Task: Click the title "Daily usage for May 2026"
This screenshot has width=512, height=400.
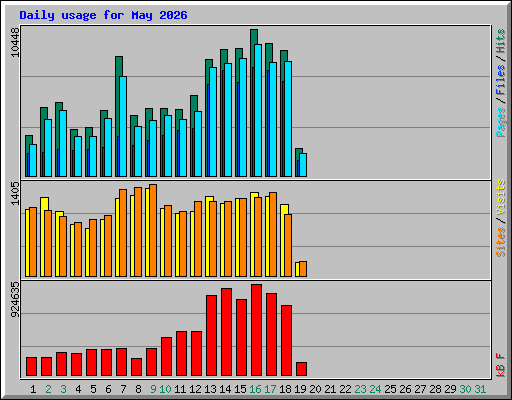Action: [103, 15]
